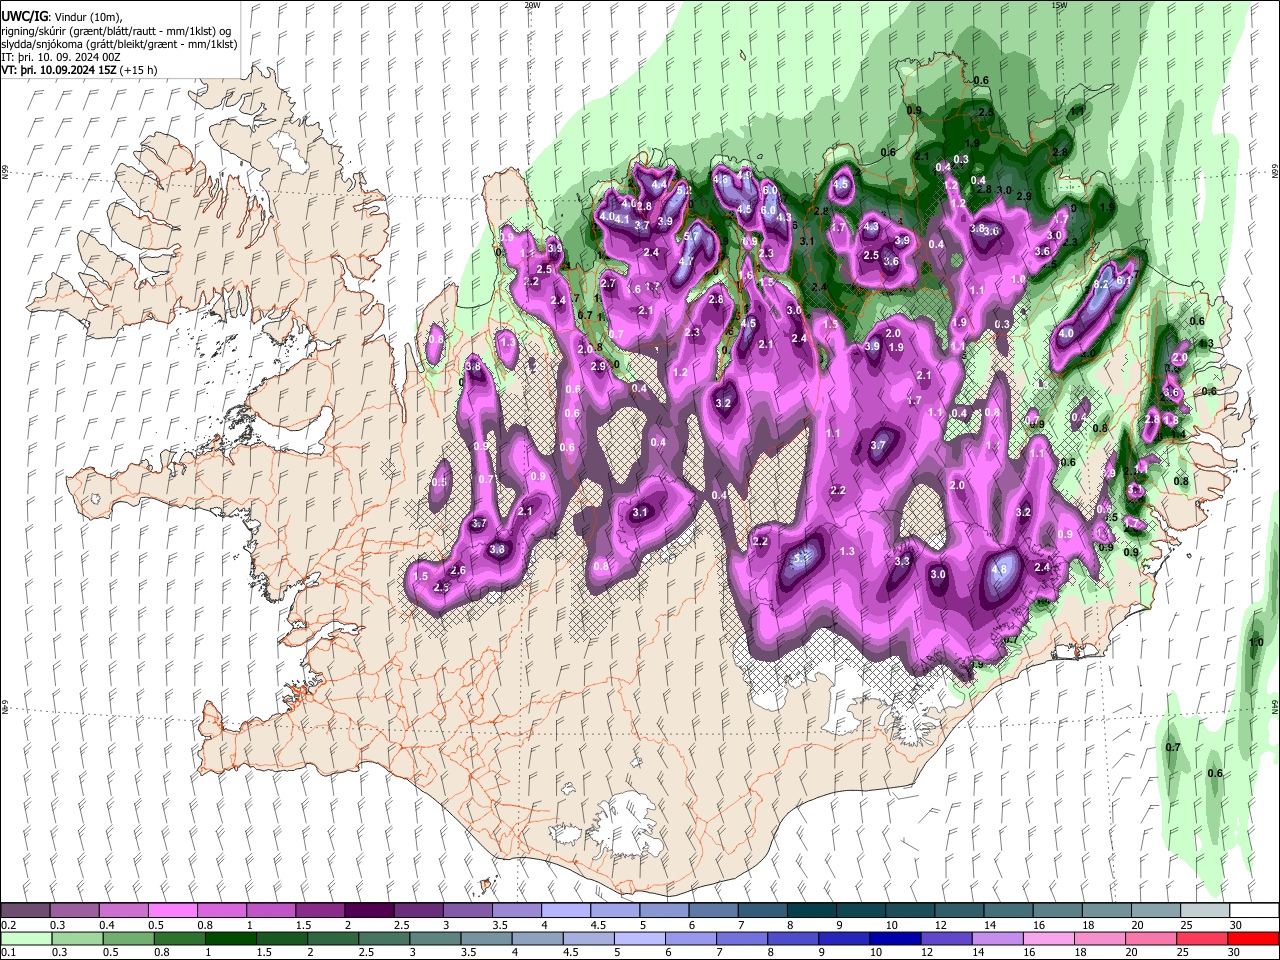Select the 3–3.5 violet snow swatch

[x=466, y=911]
